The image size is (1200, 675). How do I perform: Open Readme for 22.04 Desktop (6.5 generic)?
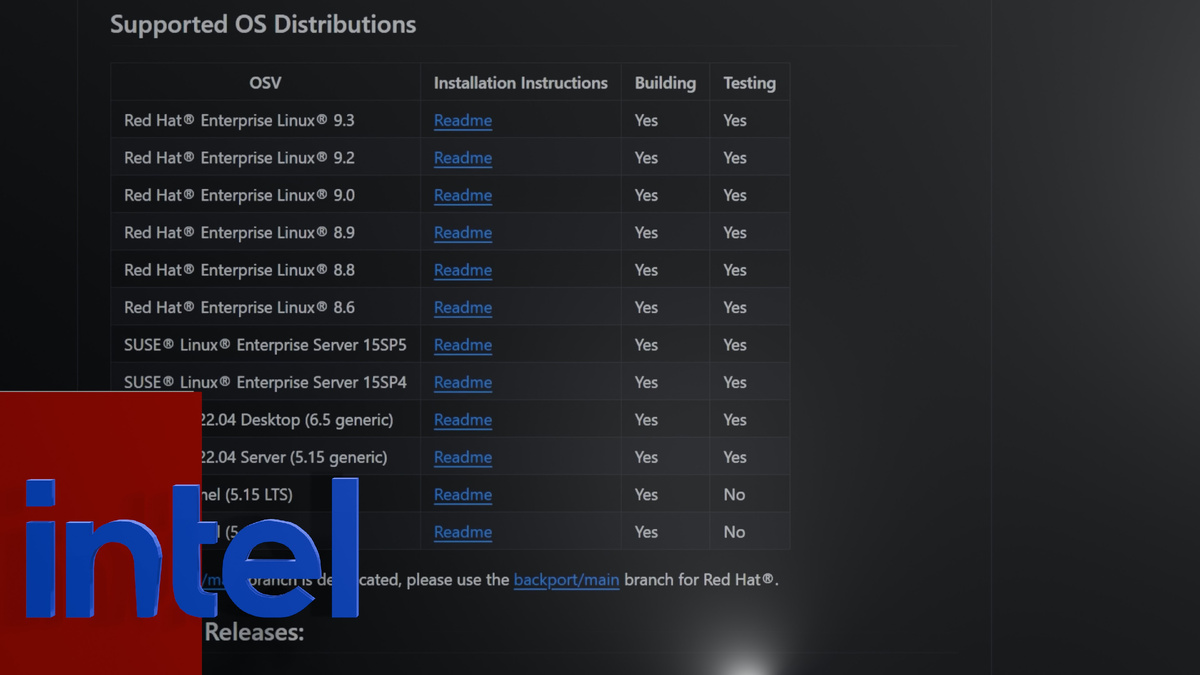pos(463,420)
